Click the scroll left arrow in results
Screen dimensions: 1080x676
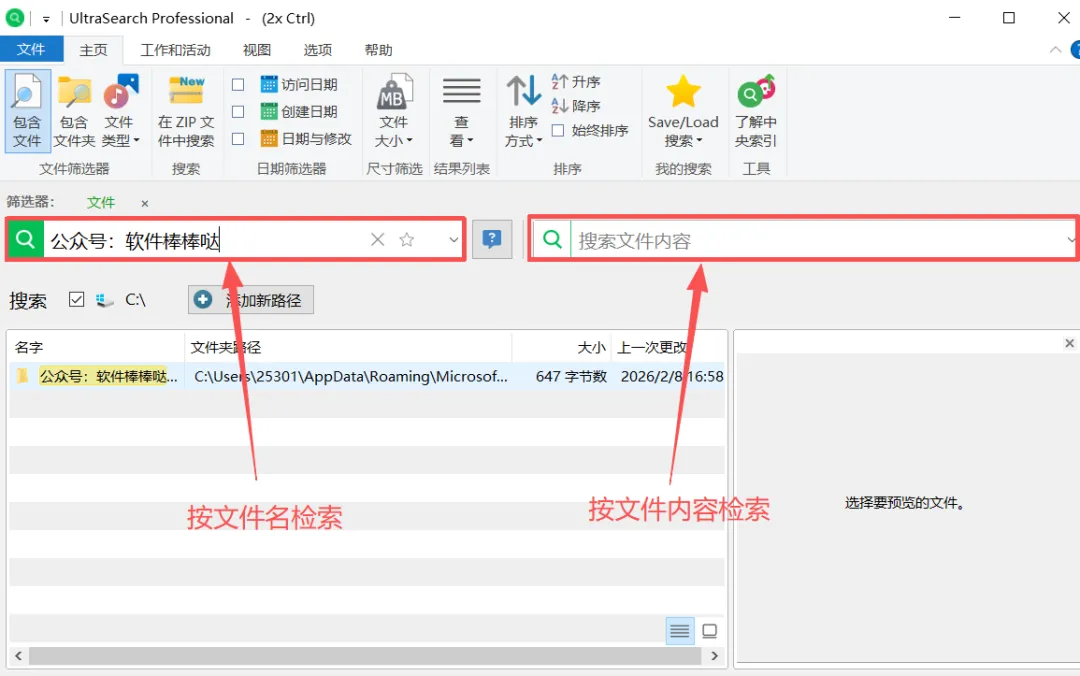pyautogui.click(x=19, y=656)
